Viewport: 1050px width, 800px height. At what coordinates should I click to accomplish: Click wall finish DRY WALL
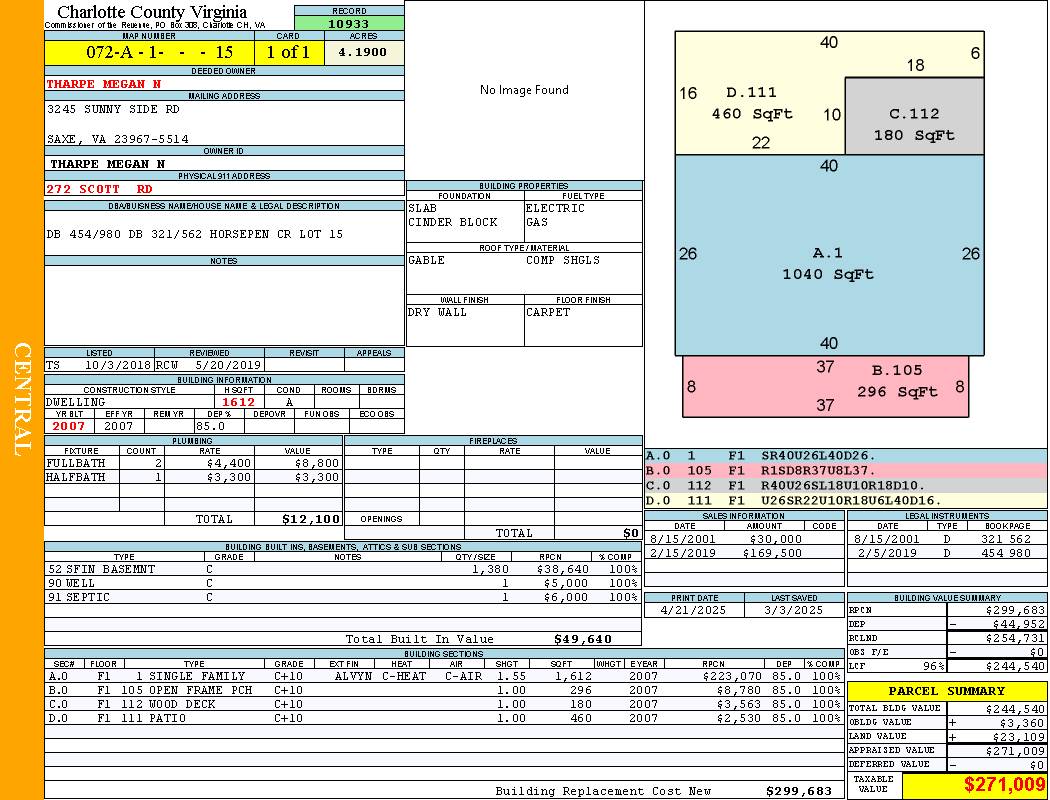point(437,313)
